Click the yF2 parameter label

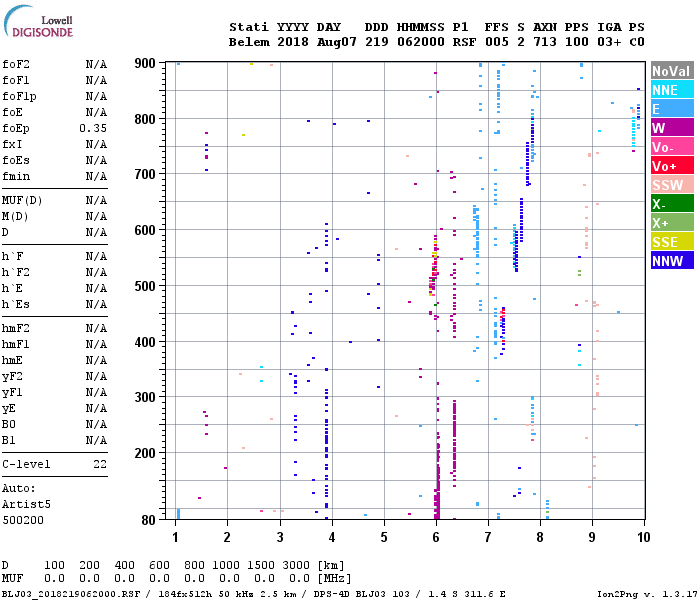(x=12, y=377)
